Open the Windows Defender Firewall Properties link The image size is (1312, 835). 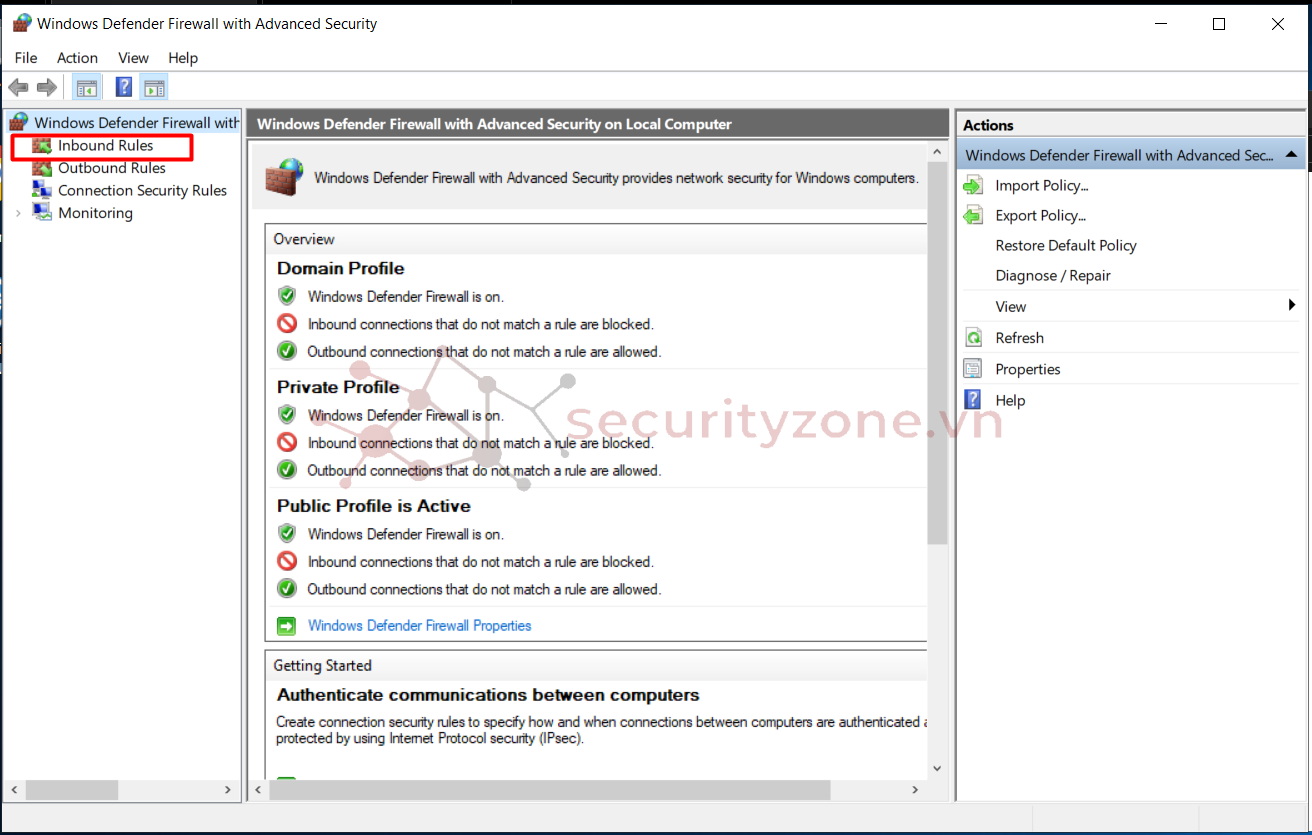[420, 626]
